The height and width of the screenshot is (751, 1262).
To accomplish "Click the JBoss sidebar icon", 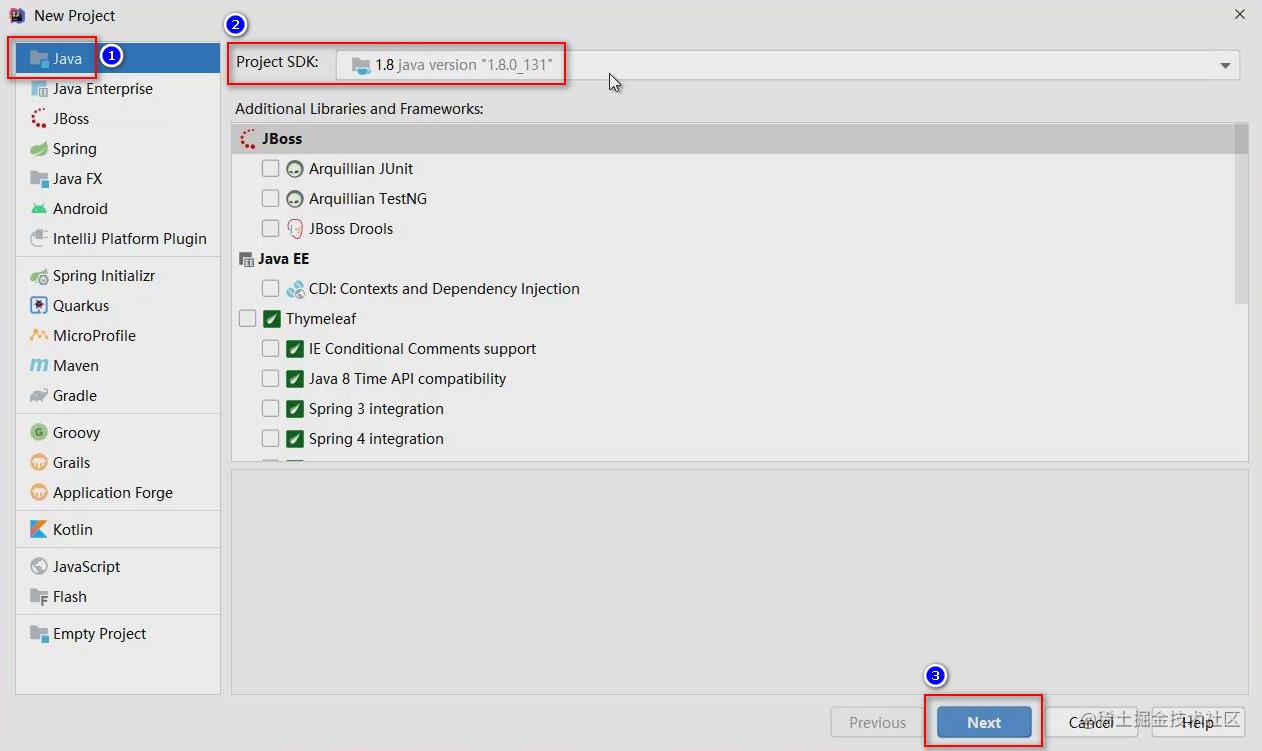I will (39, 119).
